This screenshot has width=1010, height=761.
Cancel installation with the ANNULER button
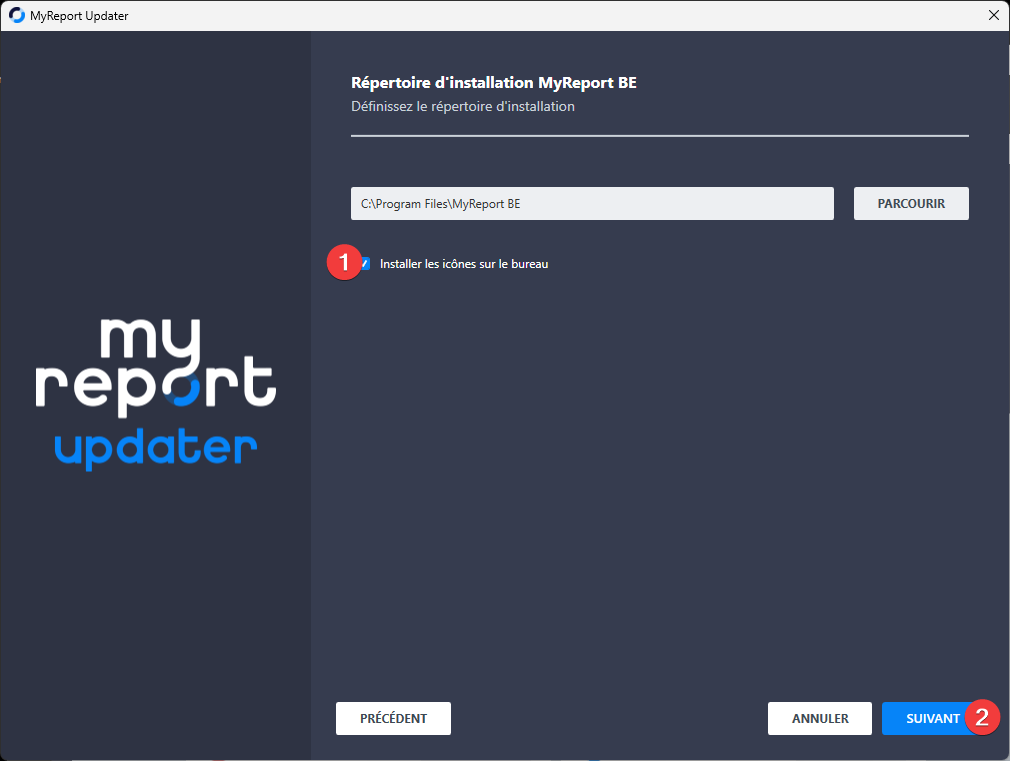819,718
